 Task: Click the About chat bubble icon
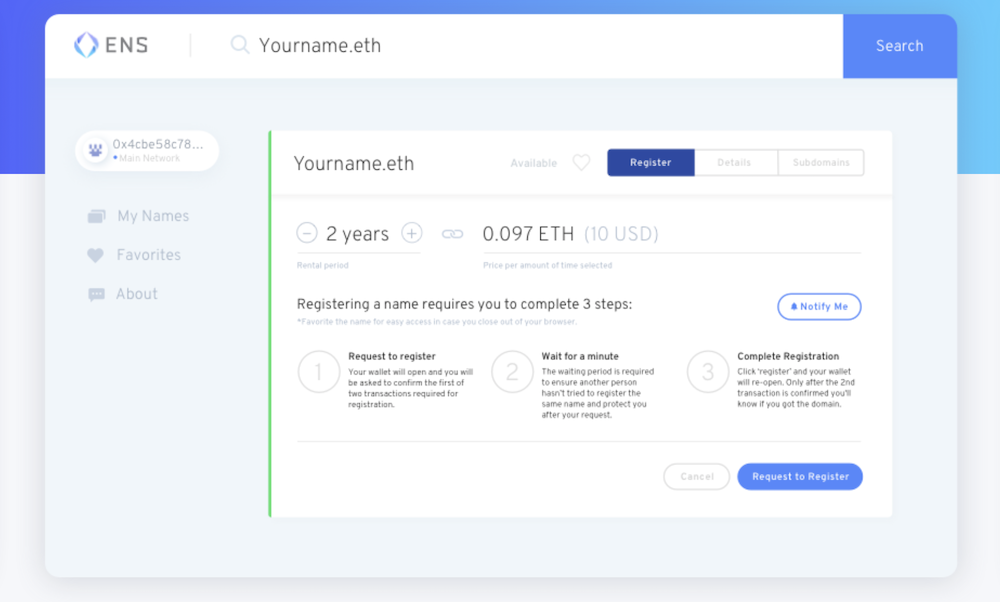coord(96,294)
